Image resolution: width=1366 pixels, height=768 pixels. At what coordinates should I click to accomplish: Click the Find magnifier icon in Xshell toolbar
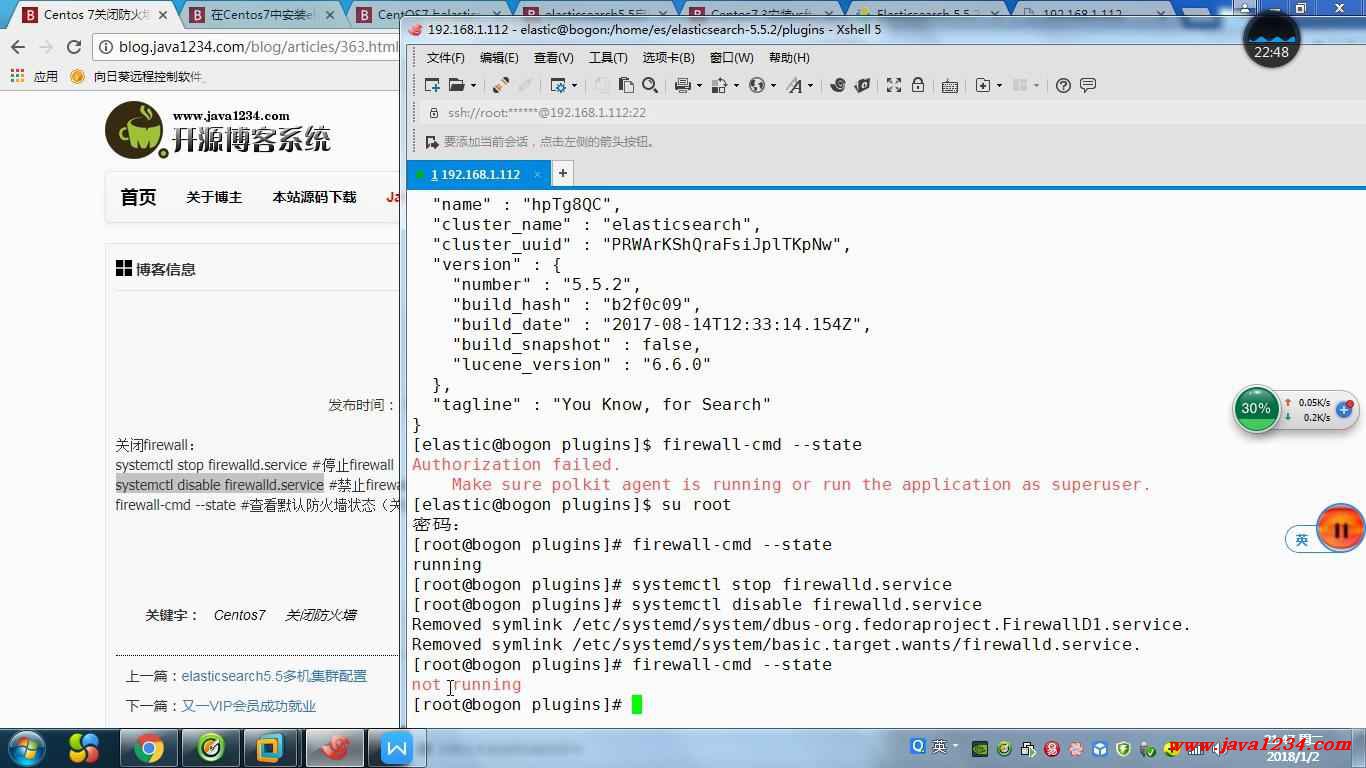(x=650, y=85)
